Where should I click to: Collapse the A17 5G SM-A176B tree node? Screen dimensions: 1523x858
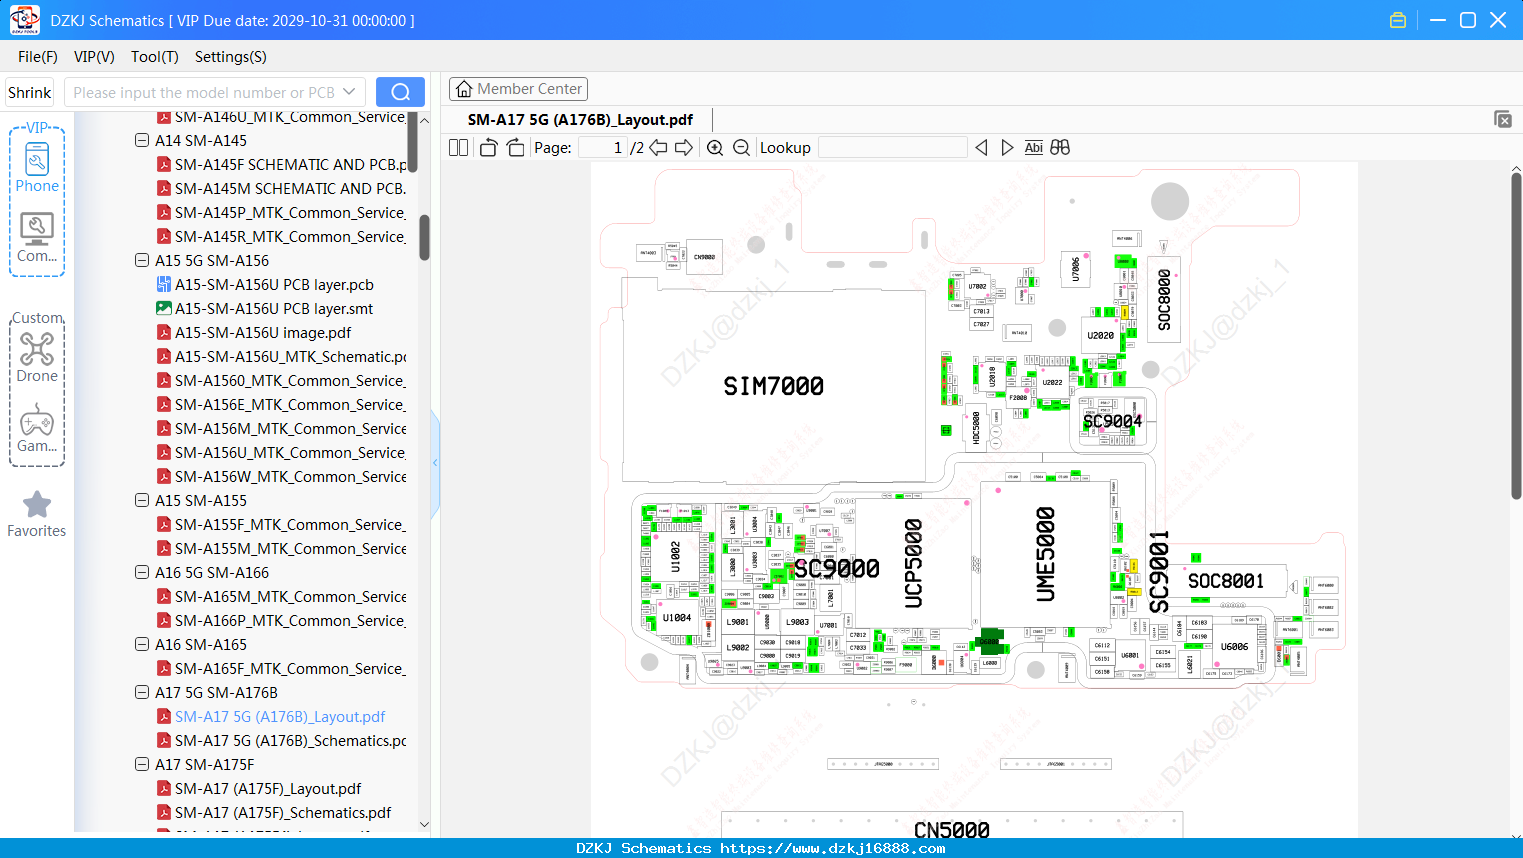tap(142, 692)
